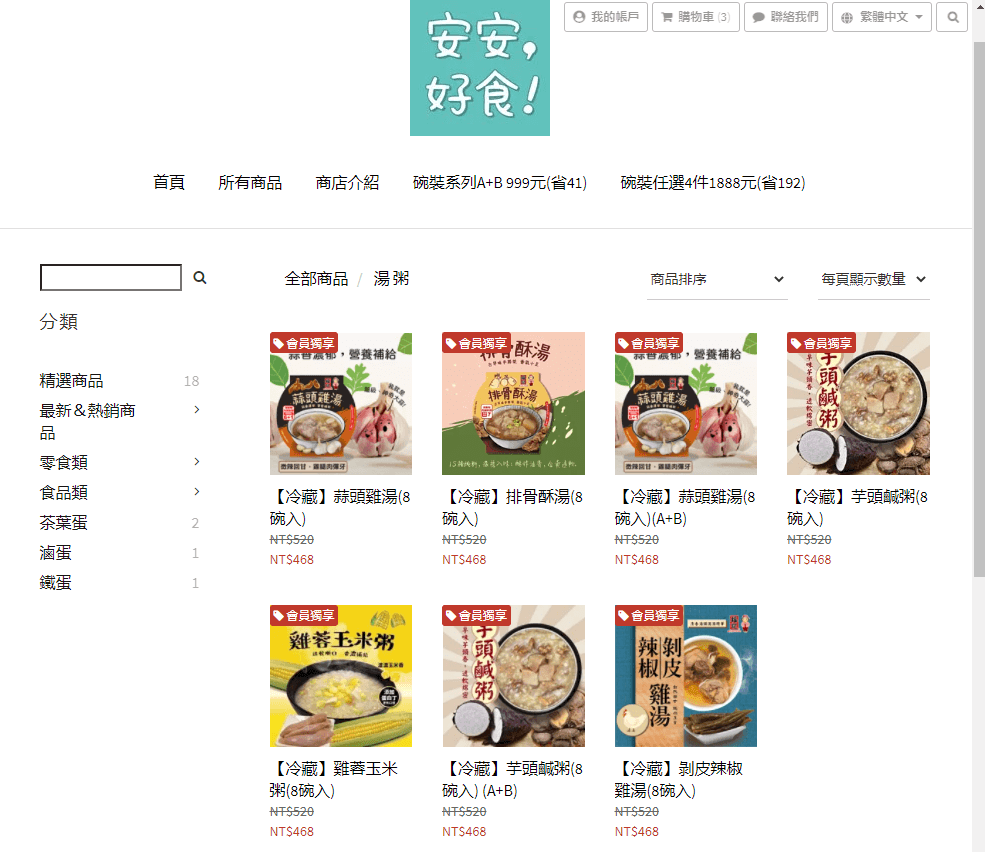
Task: Click the 茶葉蛋 category link
Action: pos(63,523)
